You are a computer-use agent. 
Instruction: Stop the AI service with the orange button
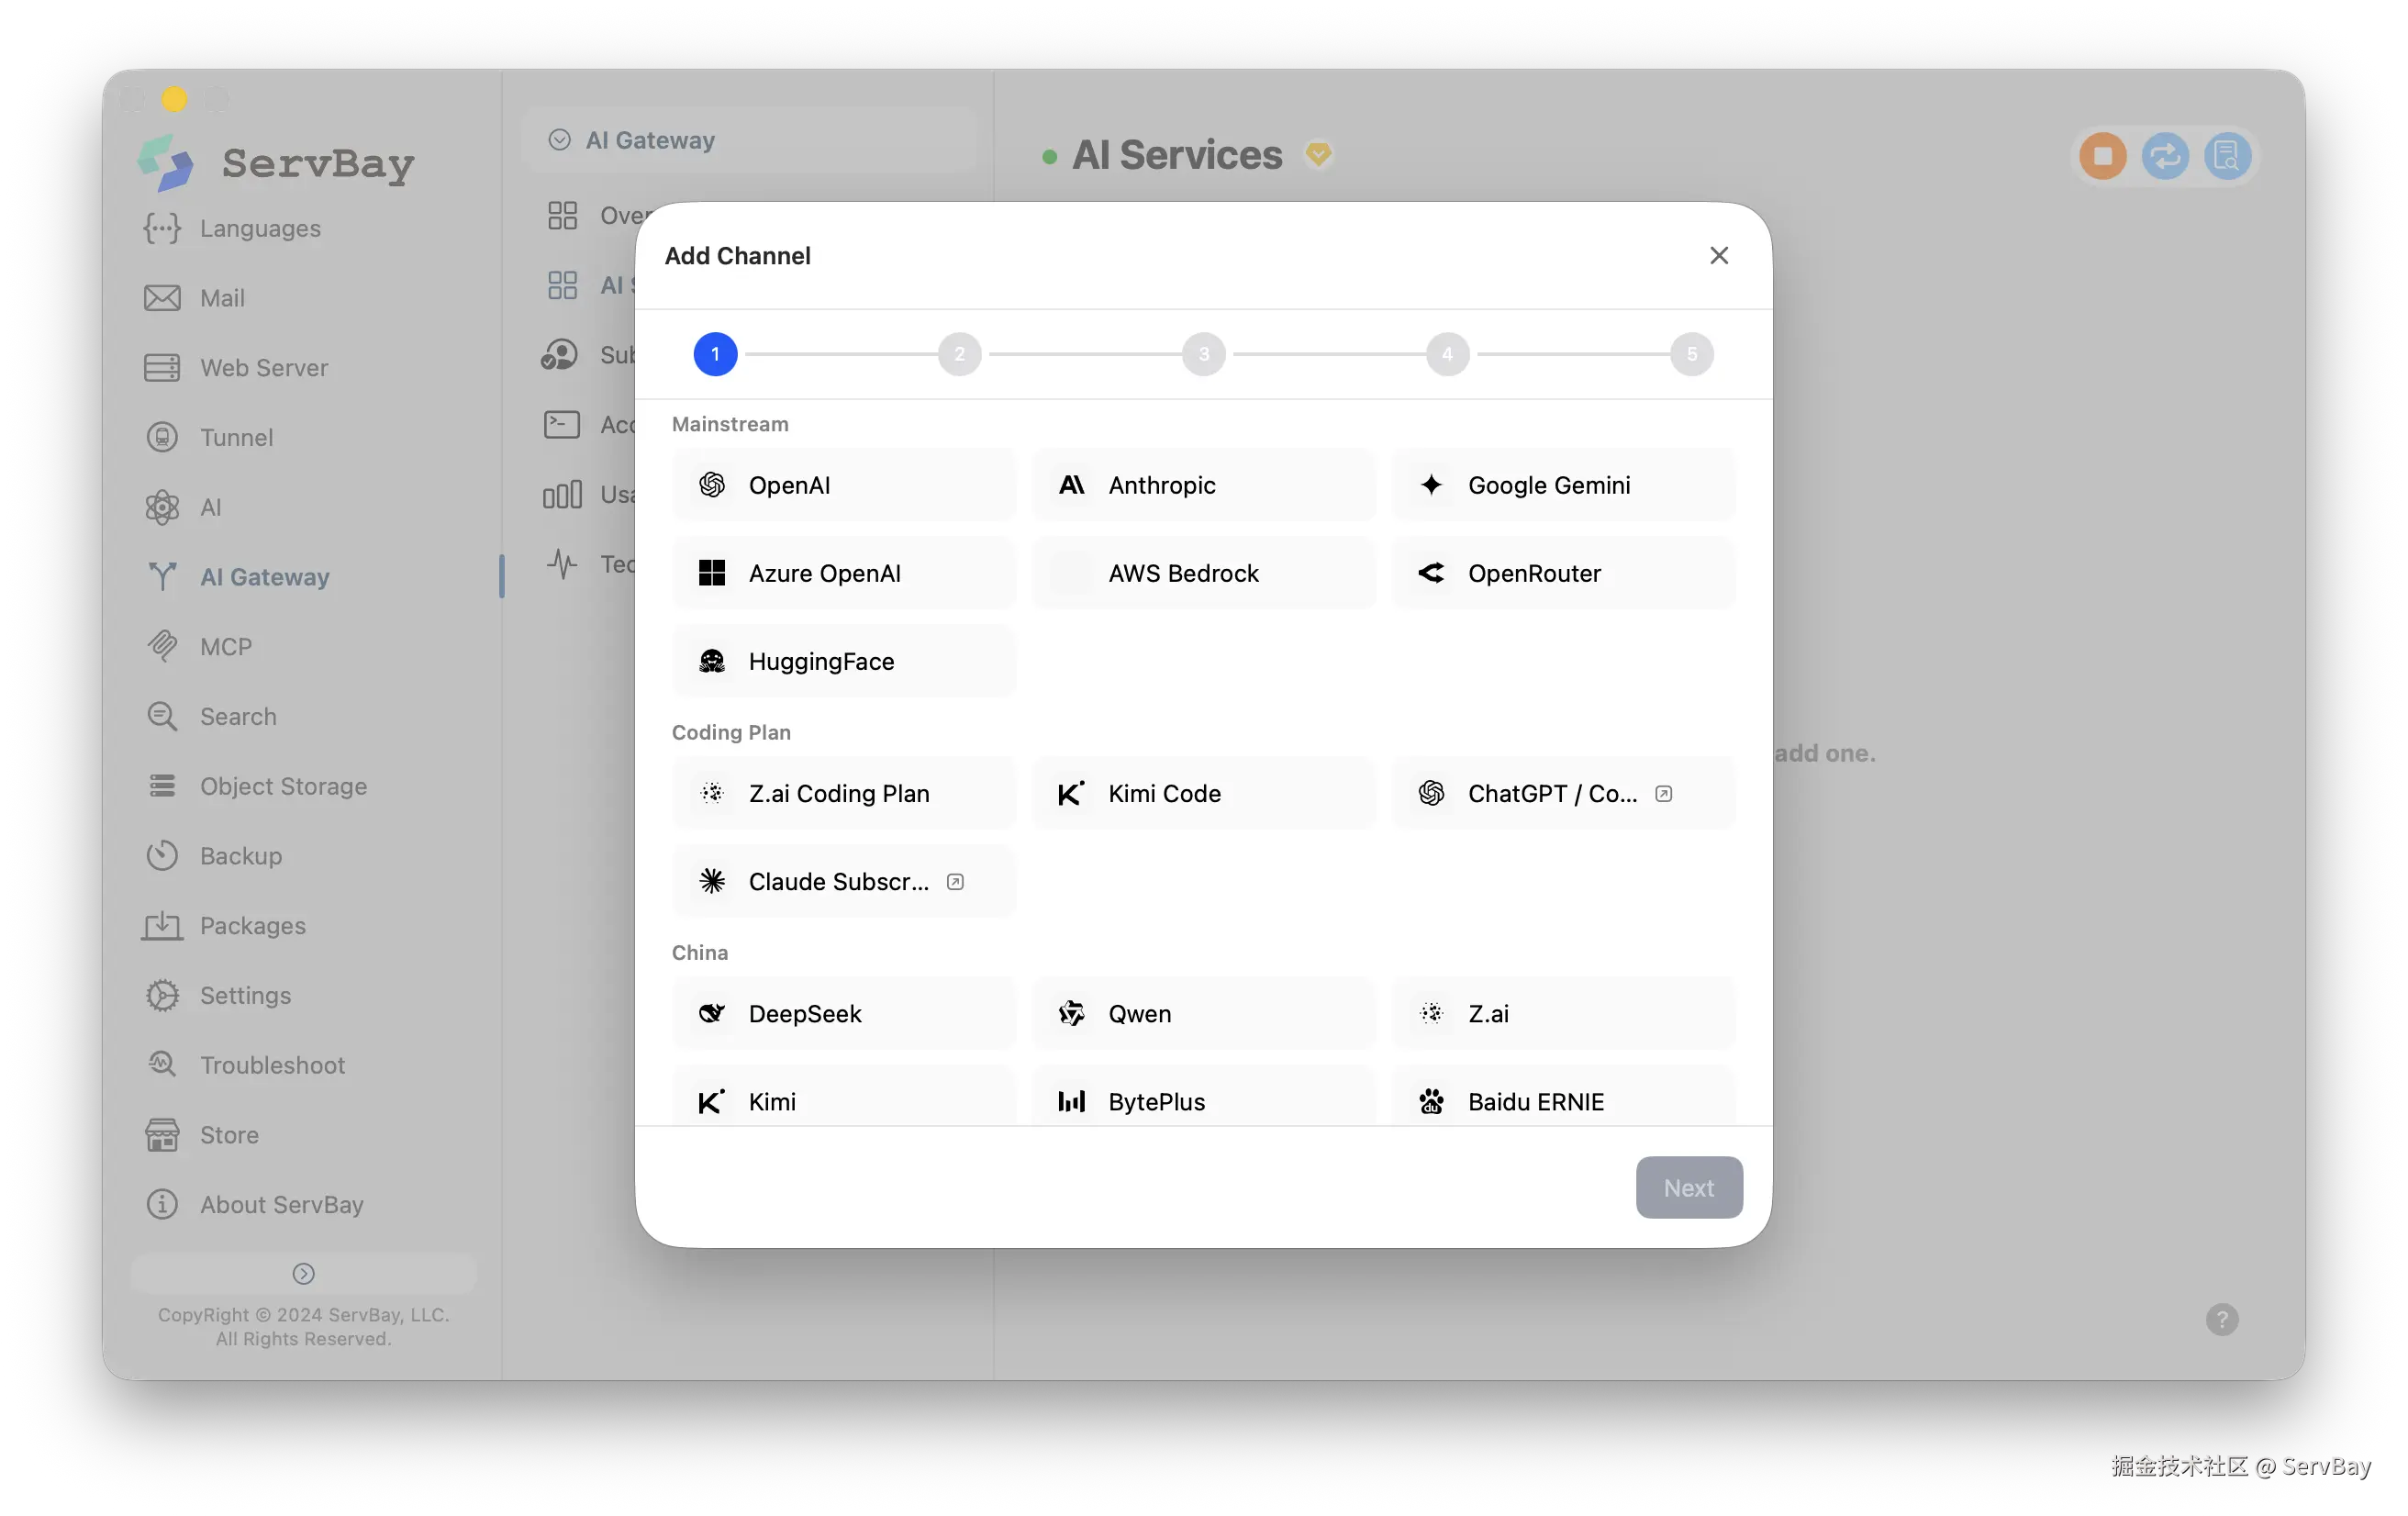[2102, 156]
